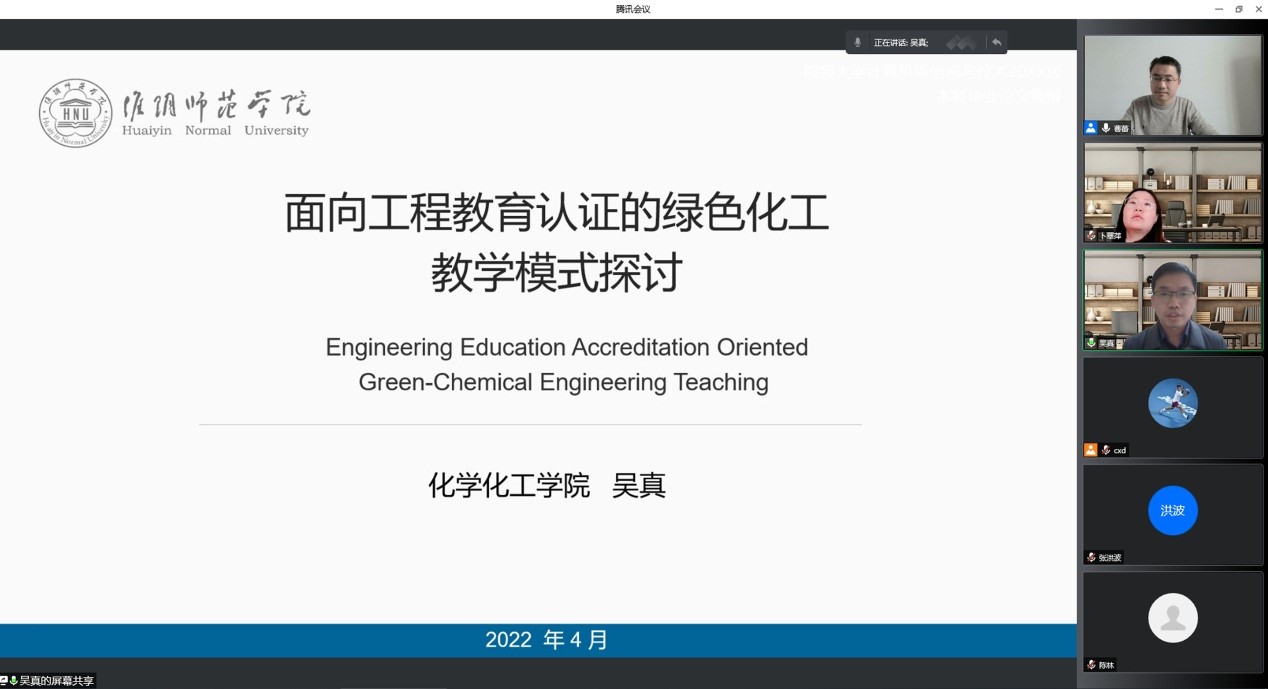Click the Huaiyin Normal University logo on slide
1268x689 pixels.
click(76, 114)
